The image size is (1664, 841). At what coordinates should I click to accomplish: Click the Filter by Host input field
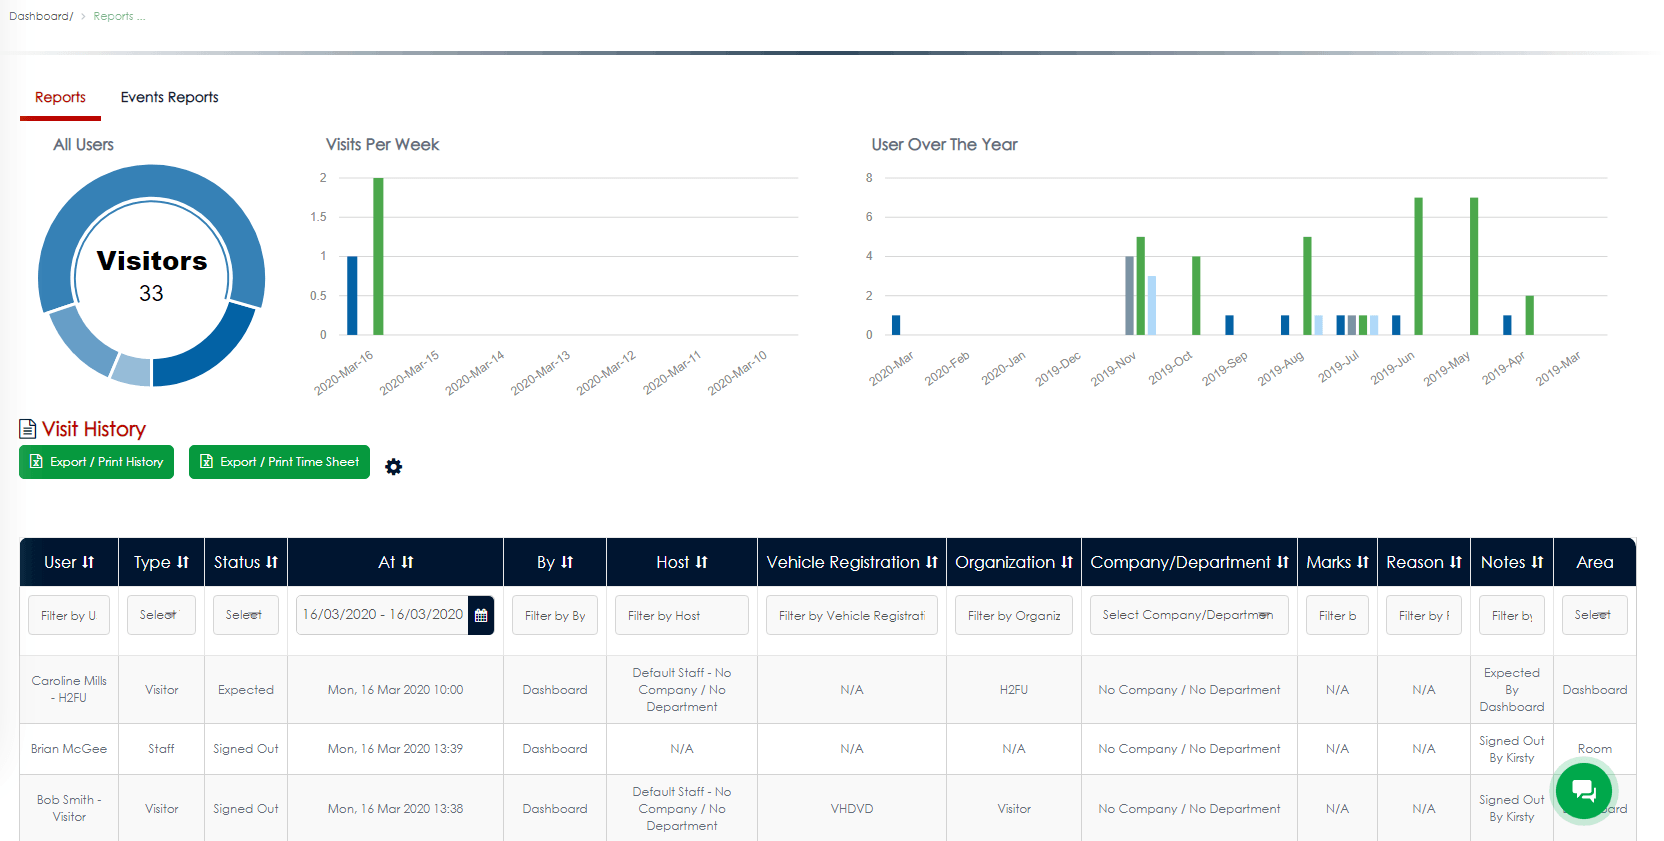pyautogui.click(x=681, y=616)
